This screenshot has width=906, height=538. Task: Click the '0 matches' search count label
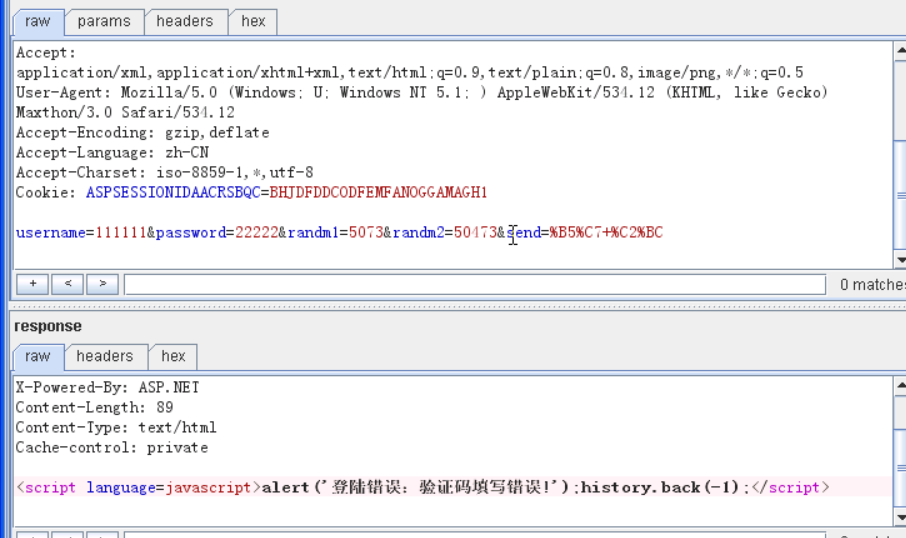point(872,285)
